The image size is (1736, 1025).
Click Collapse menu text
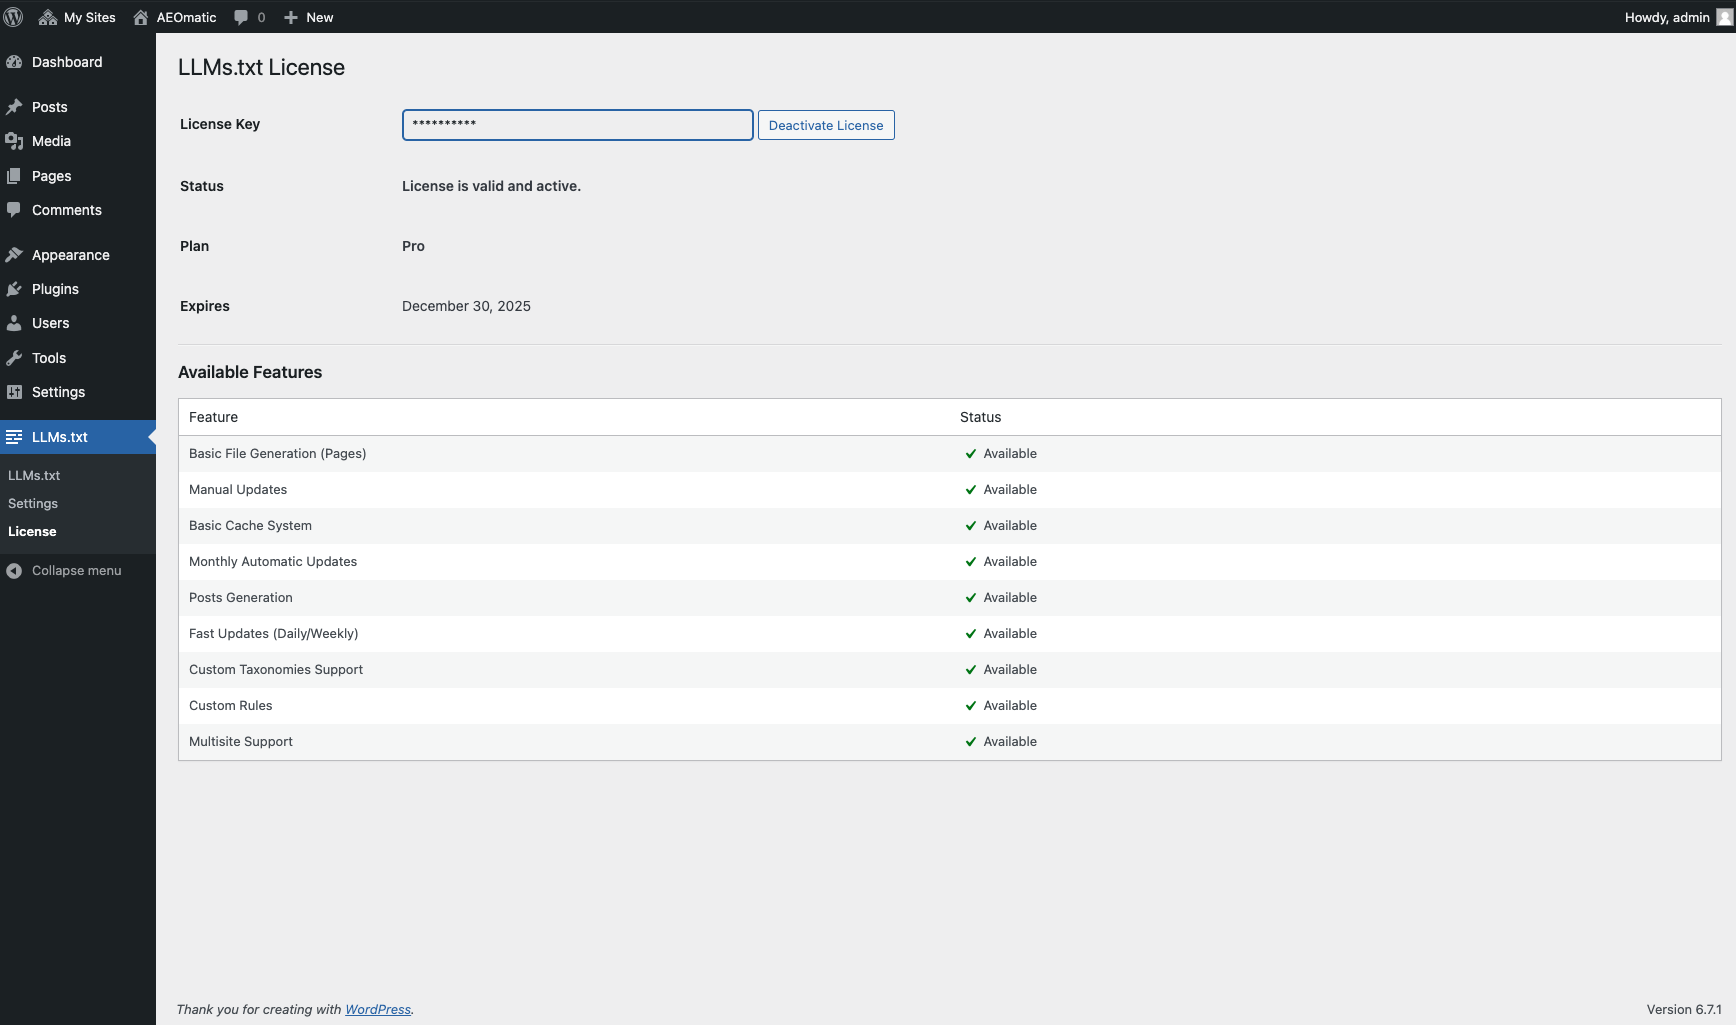77,571
